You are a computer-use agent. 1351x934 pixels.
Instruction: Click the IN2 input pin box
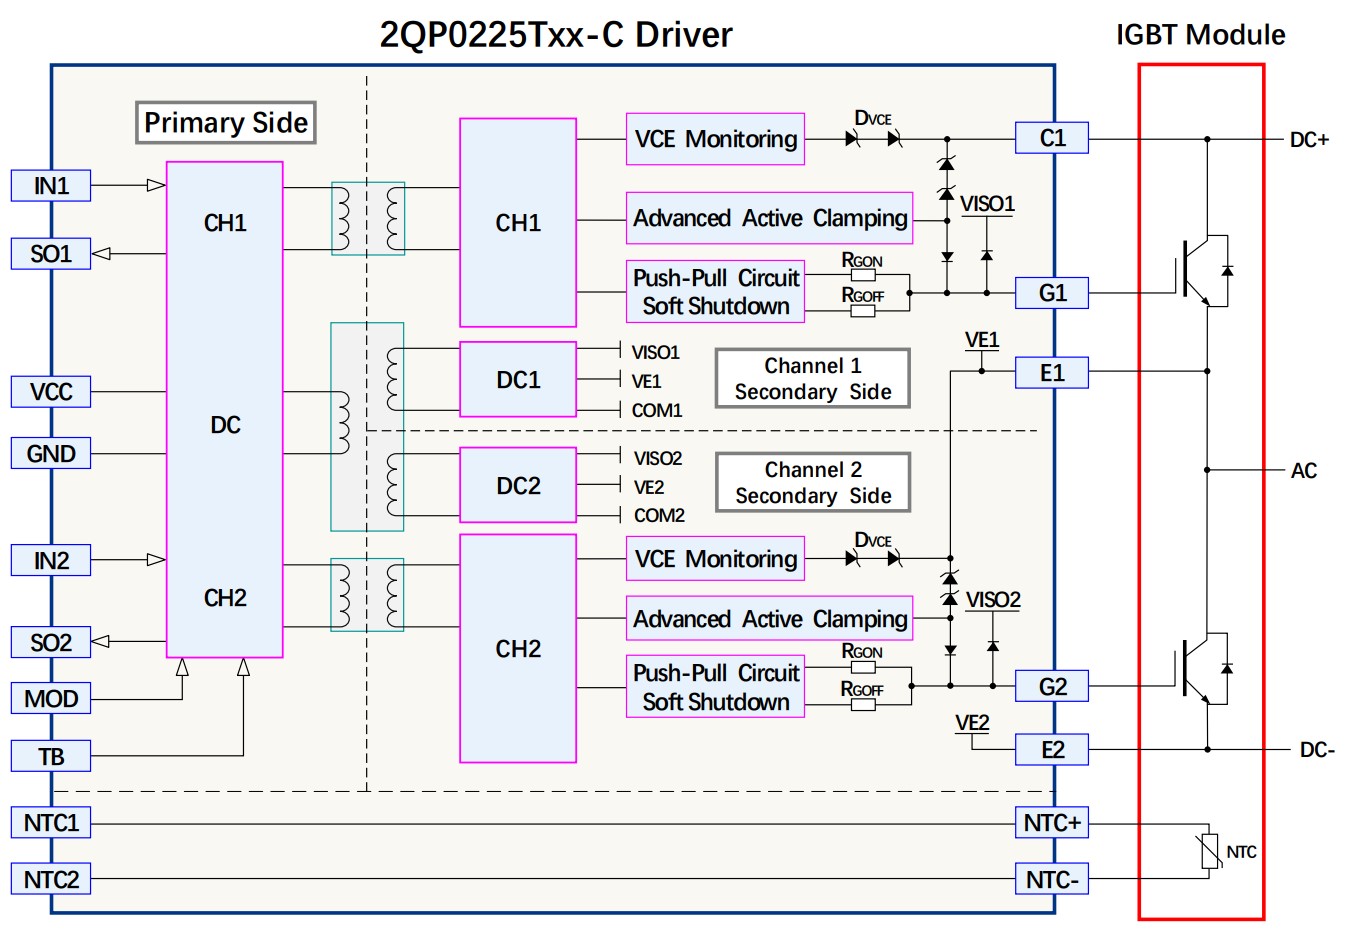tap(51, 561)
